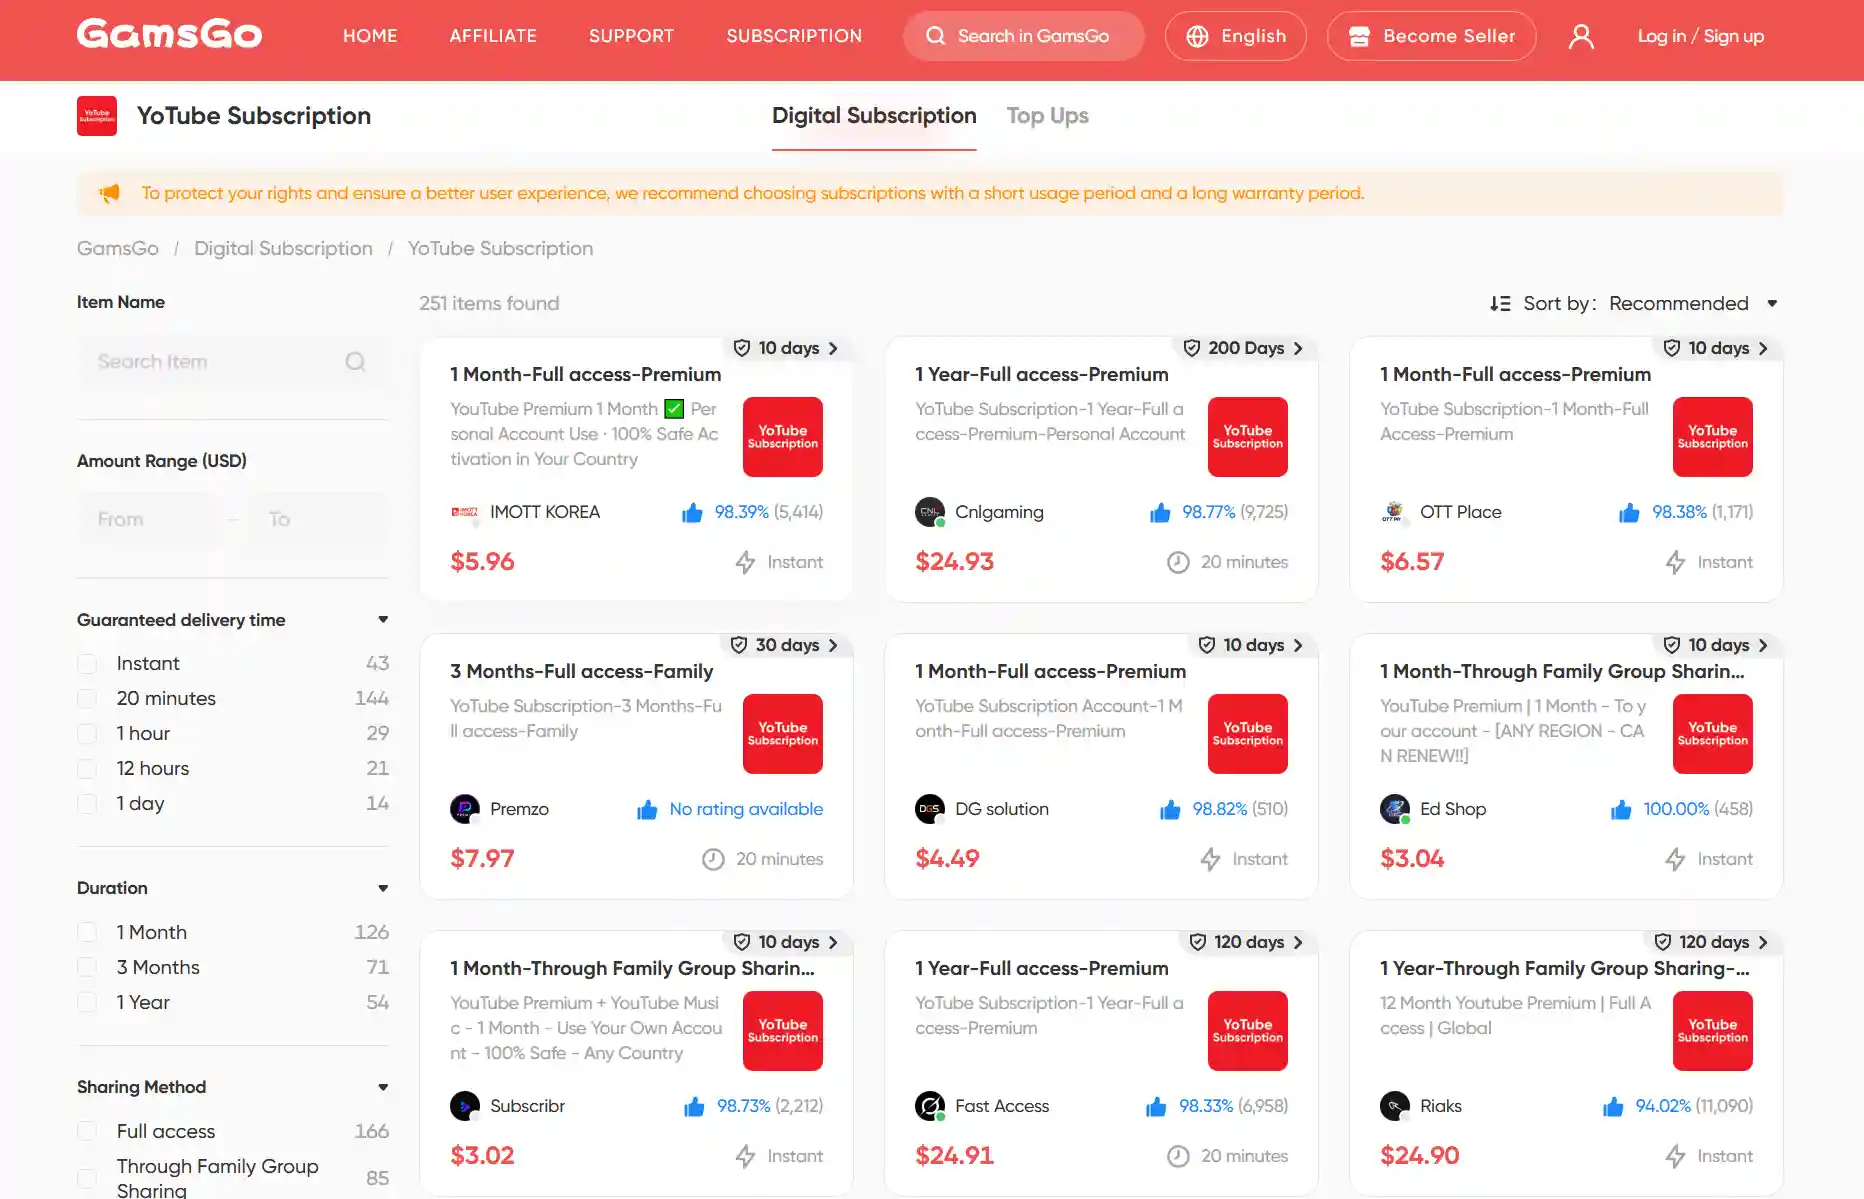Check the 1 Year duration filter
1864x1199 pixels.
tap(88, 1003)
